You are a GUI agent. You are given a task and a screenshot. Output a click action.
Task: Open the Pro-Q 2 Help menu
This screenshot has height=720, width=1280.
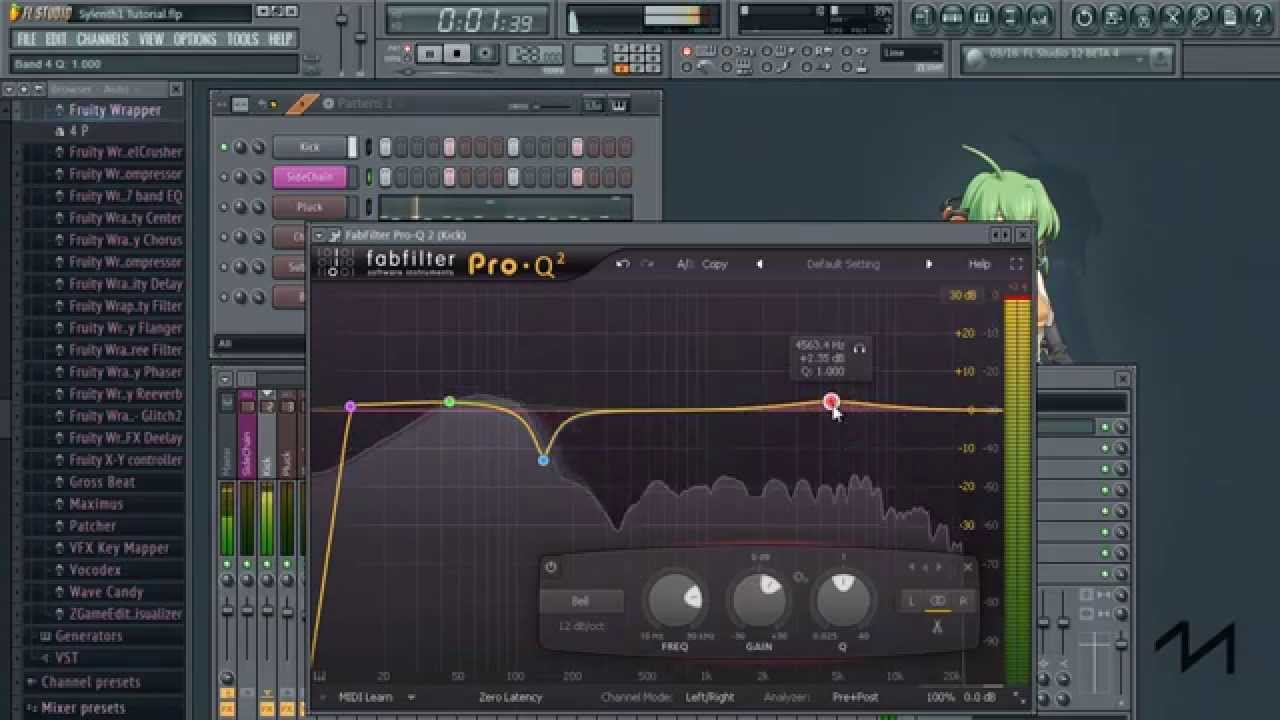pos(979,264)
